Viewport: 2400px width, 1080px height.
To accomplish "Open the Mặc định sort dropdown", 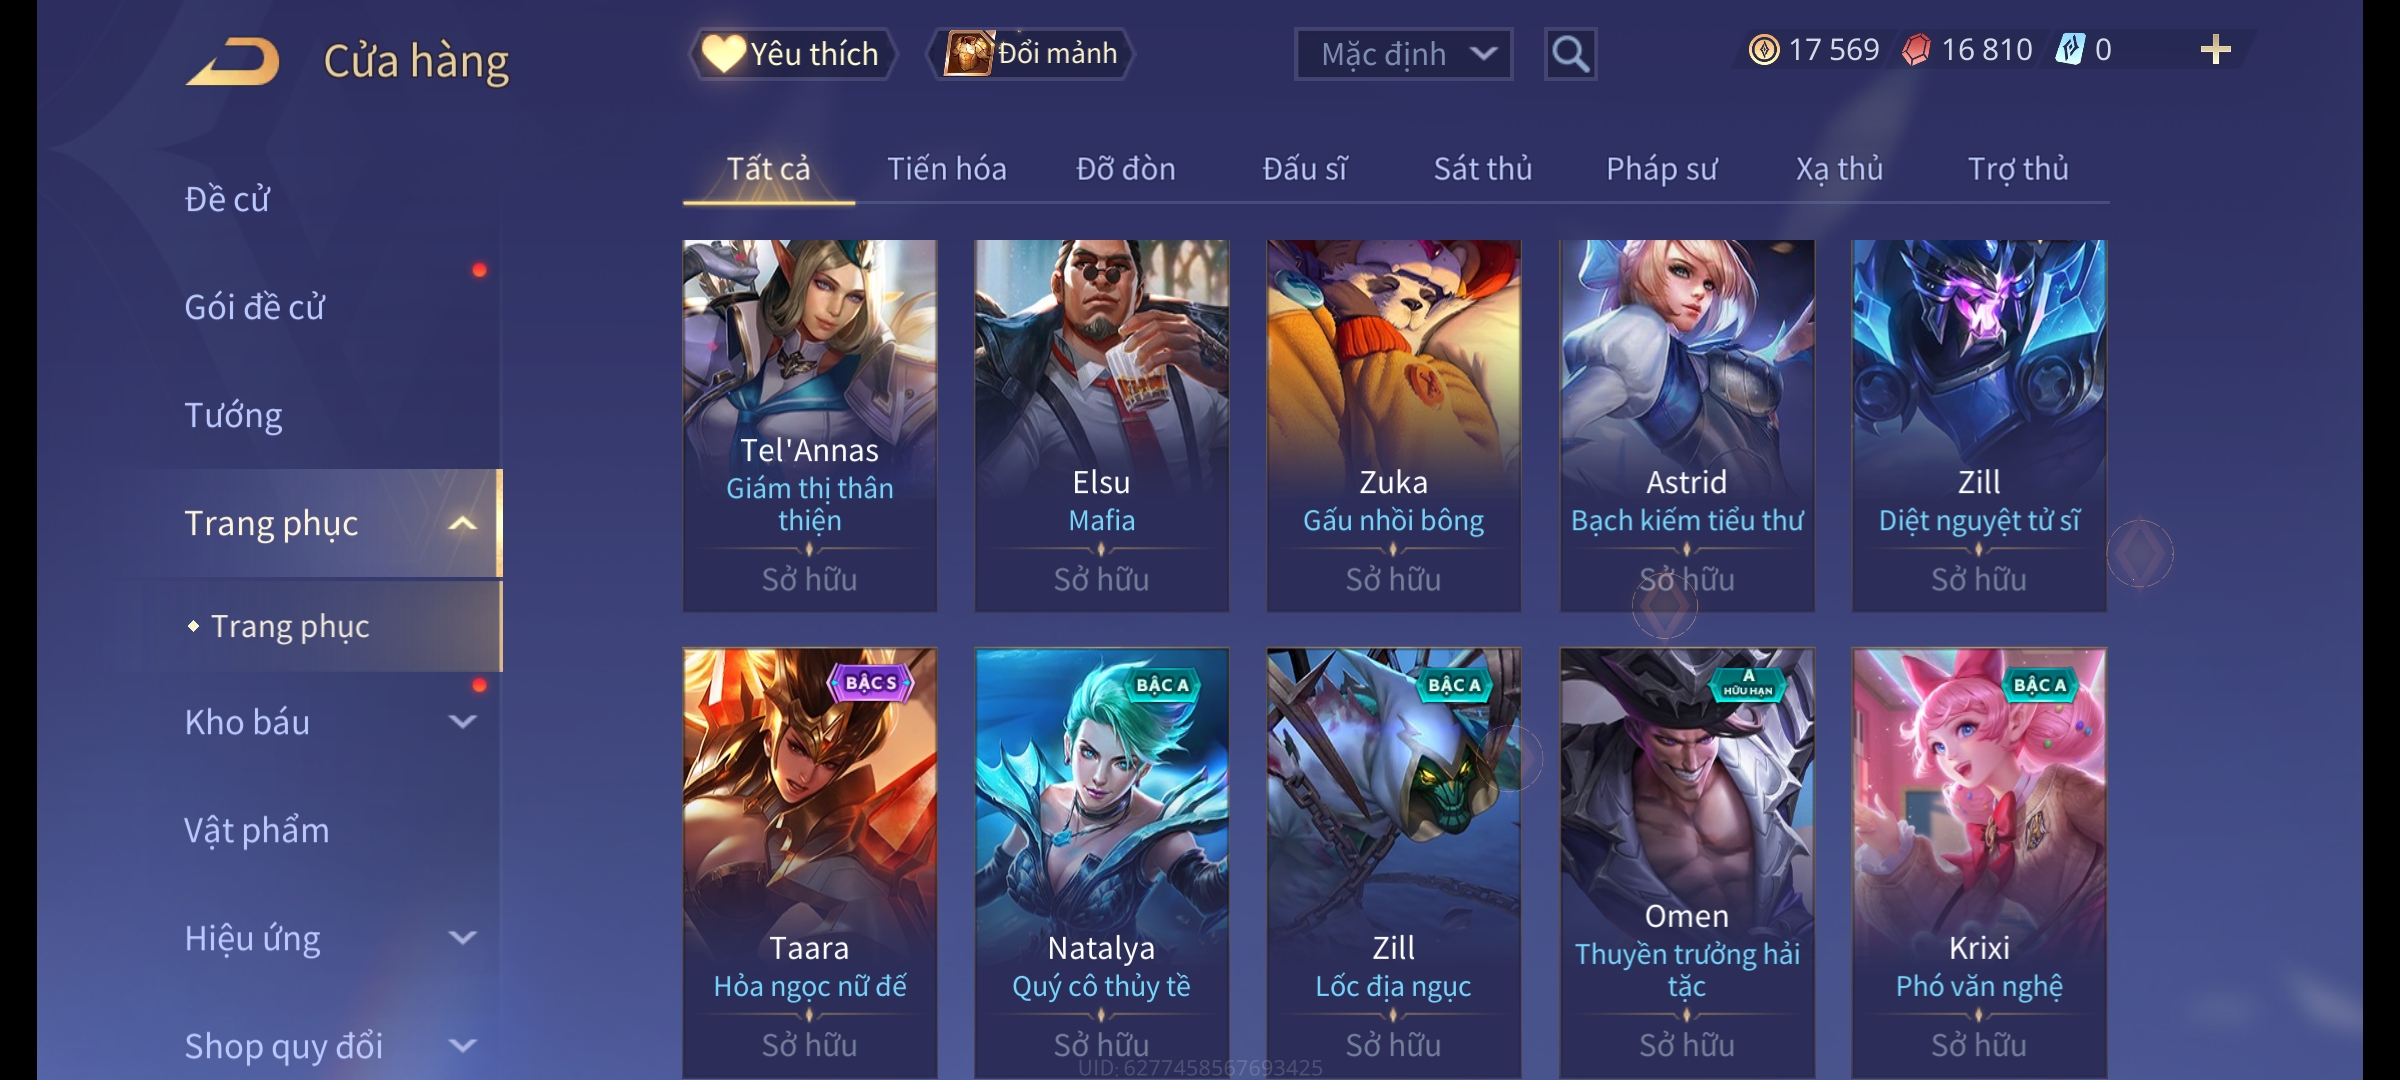I will [x=1403, y=54].
